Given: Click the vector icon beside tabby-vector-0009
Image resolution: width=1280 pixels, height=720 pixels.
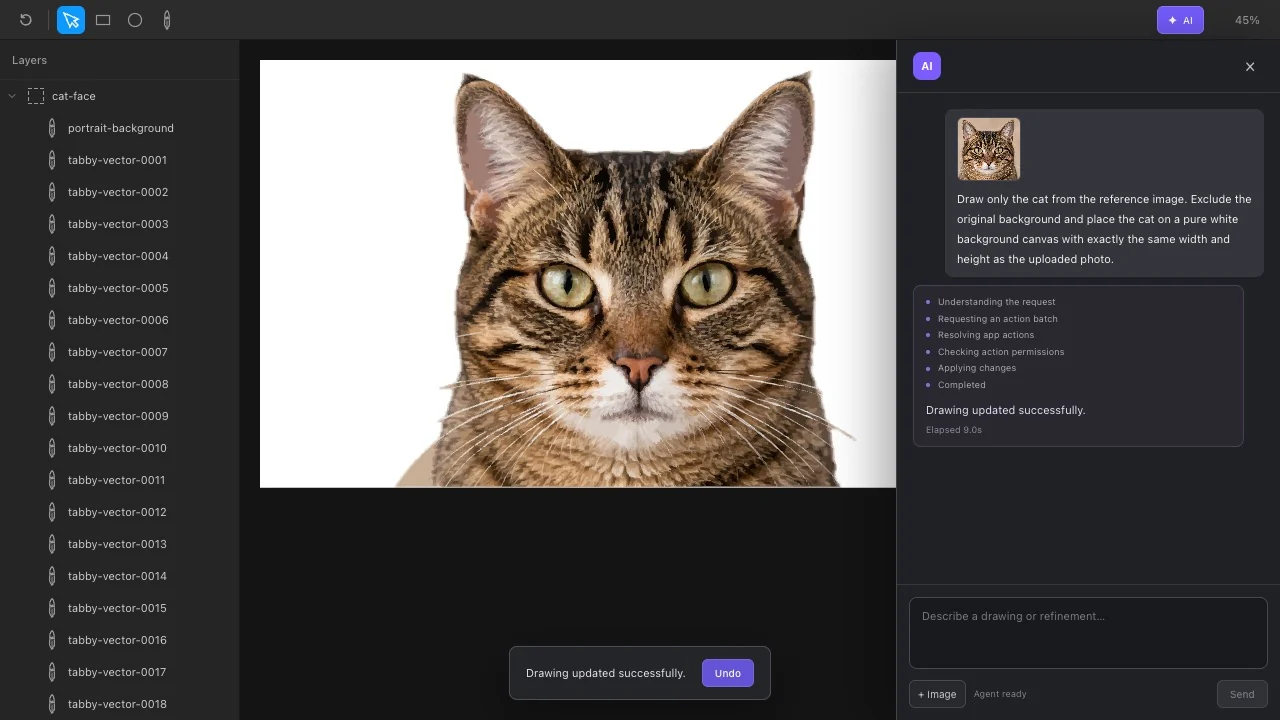Looking at the screenshot, I should [52, 416].
